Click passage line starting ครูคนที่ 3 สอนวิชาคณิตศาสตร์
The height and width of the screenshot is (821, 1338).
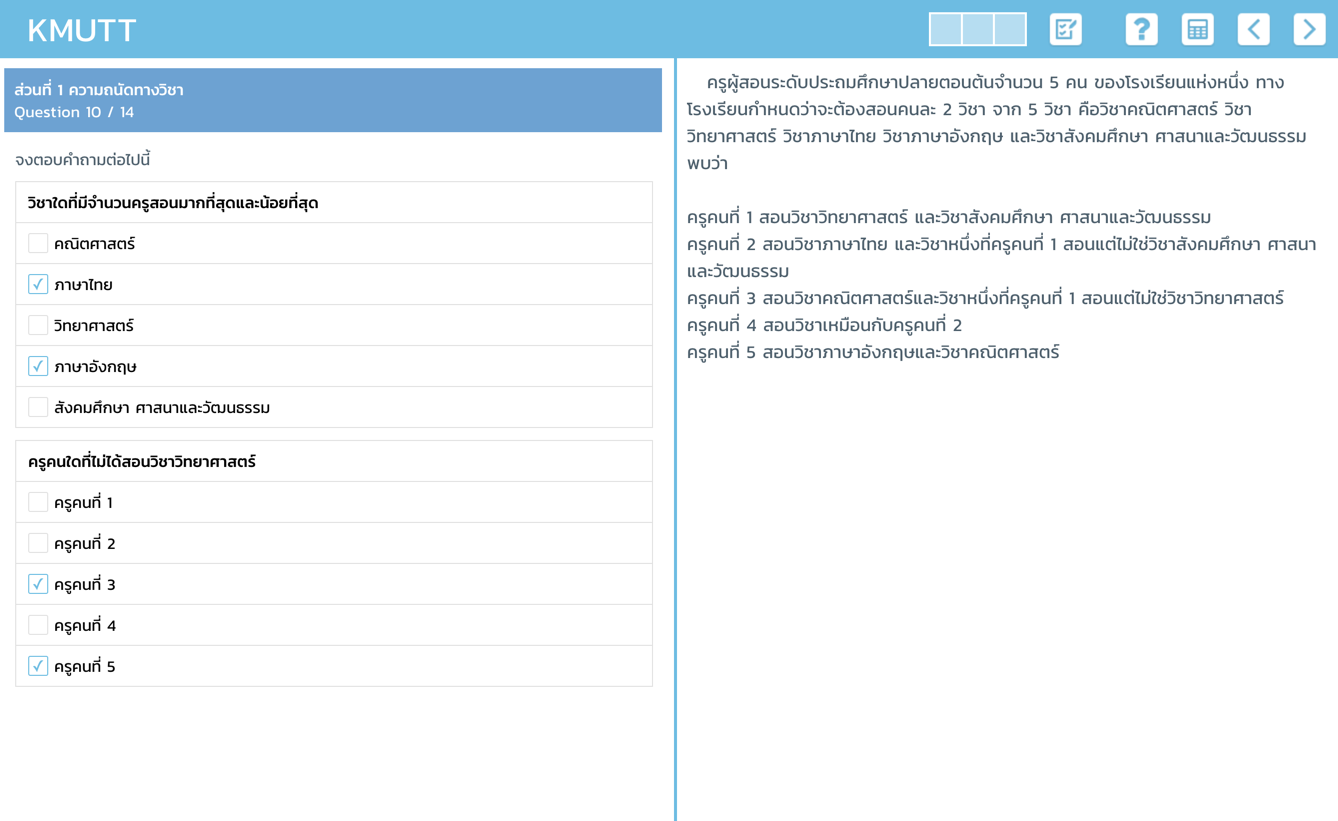point(985,298)
